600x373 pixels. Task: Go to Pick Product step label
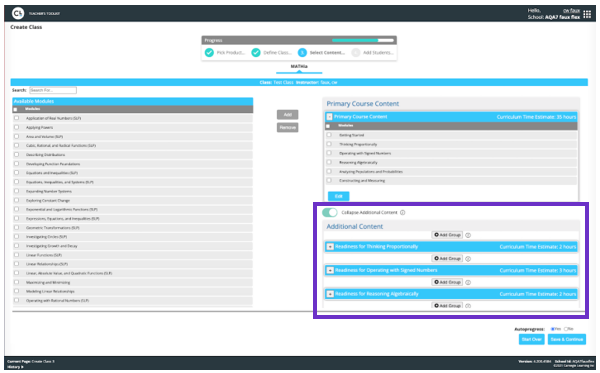(x=230, y=53)
